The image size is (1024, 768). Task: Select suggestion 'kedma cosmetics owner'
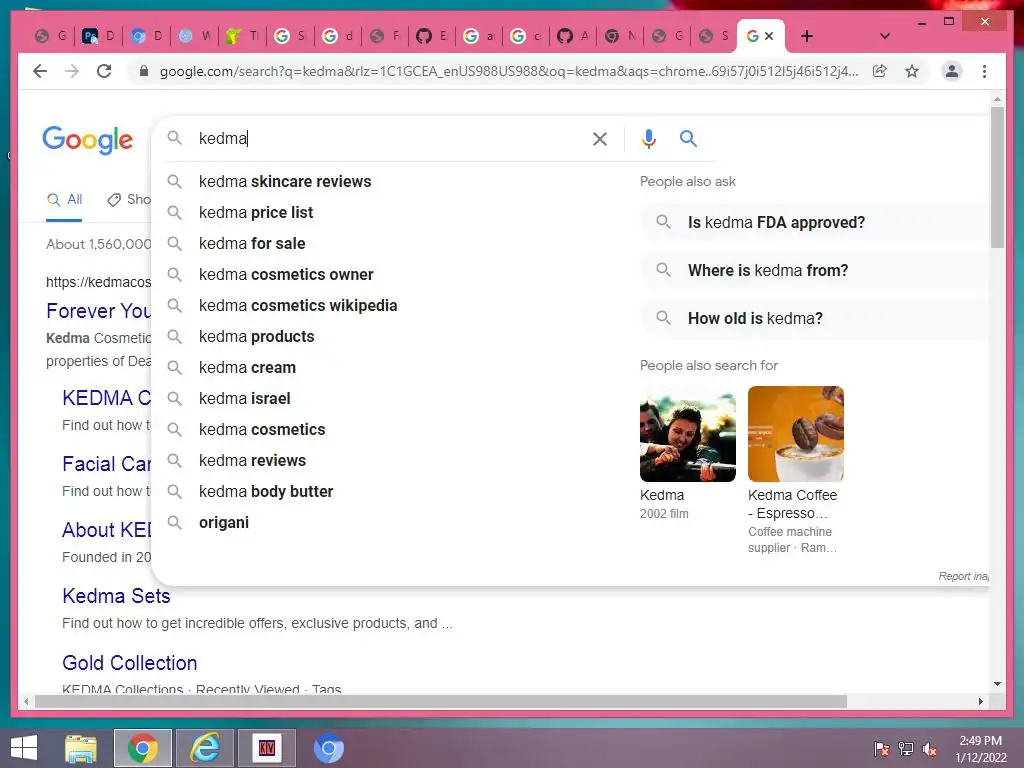pyautogui.click(x=286, y=274)
